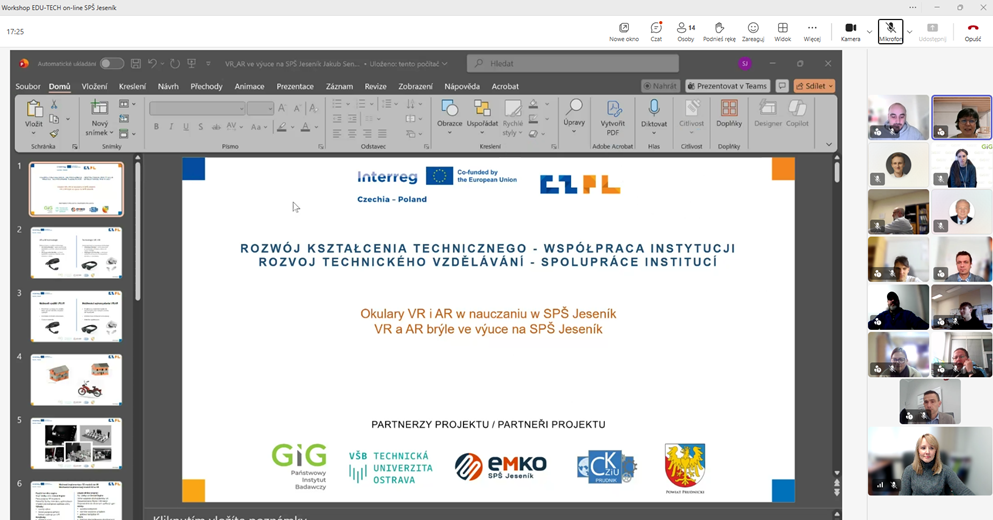Expand the camera options dropdown arrow
Screen dimensions: 993x520
(869, 32)
